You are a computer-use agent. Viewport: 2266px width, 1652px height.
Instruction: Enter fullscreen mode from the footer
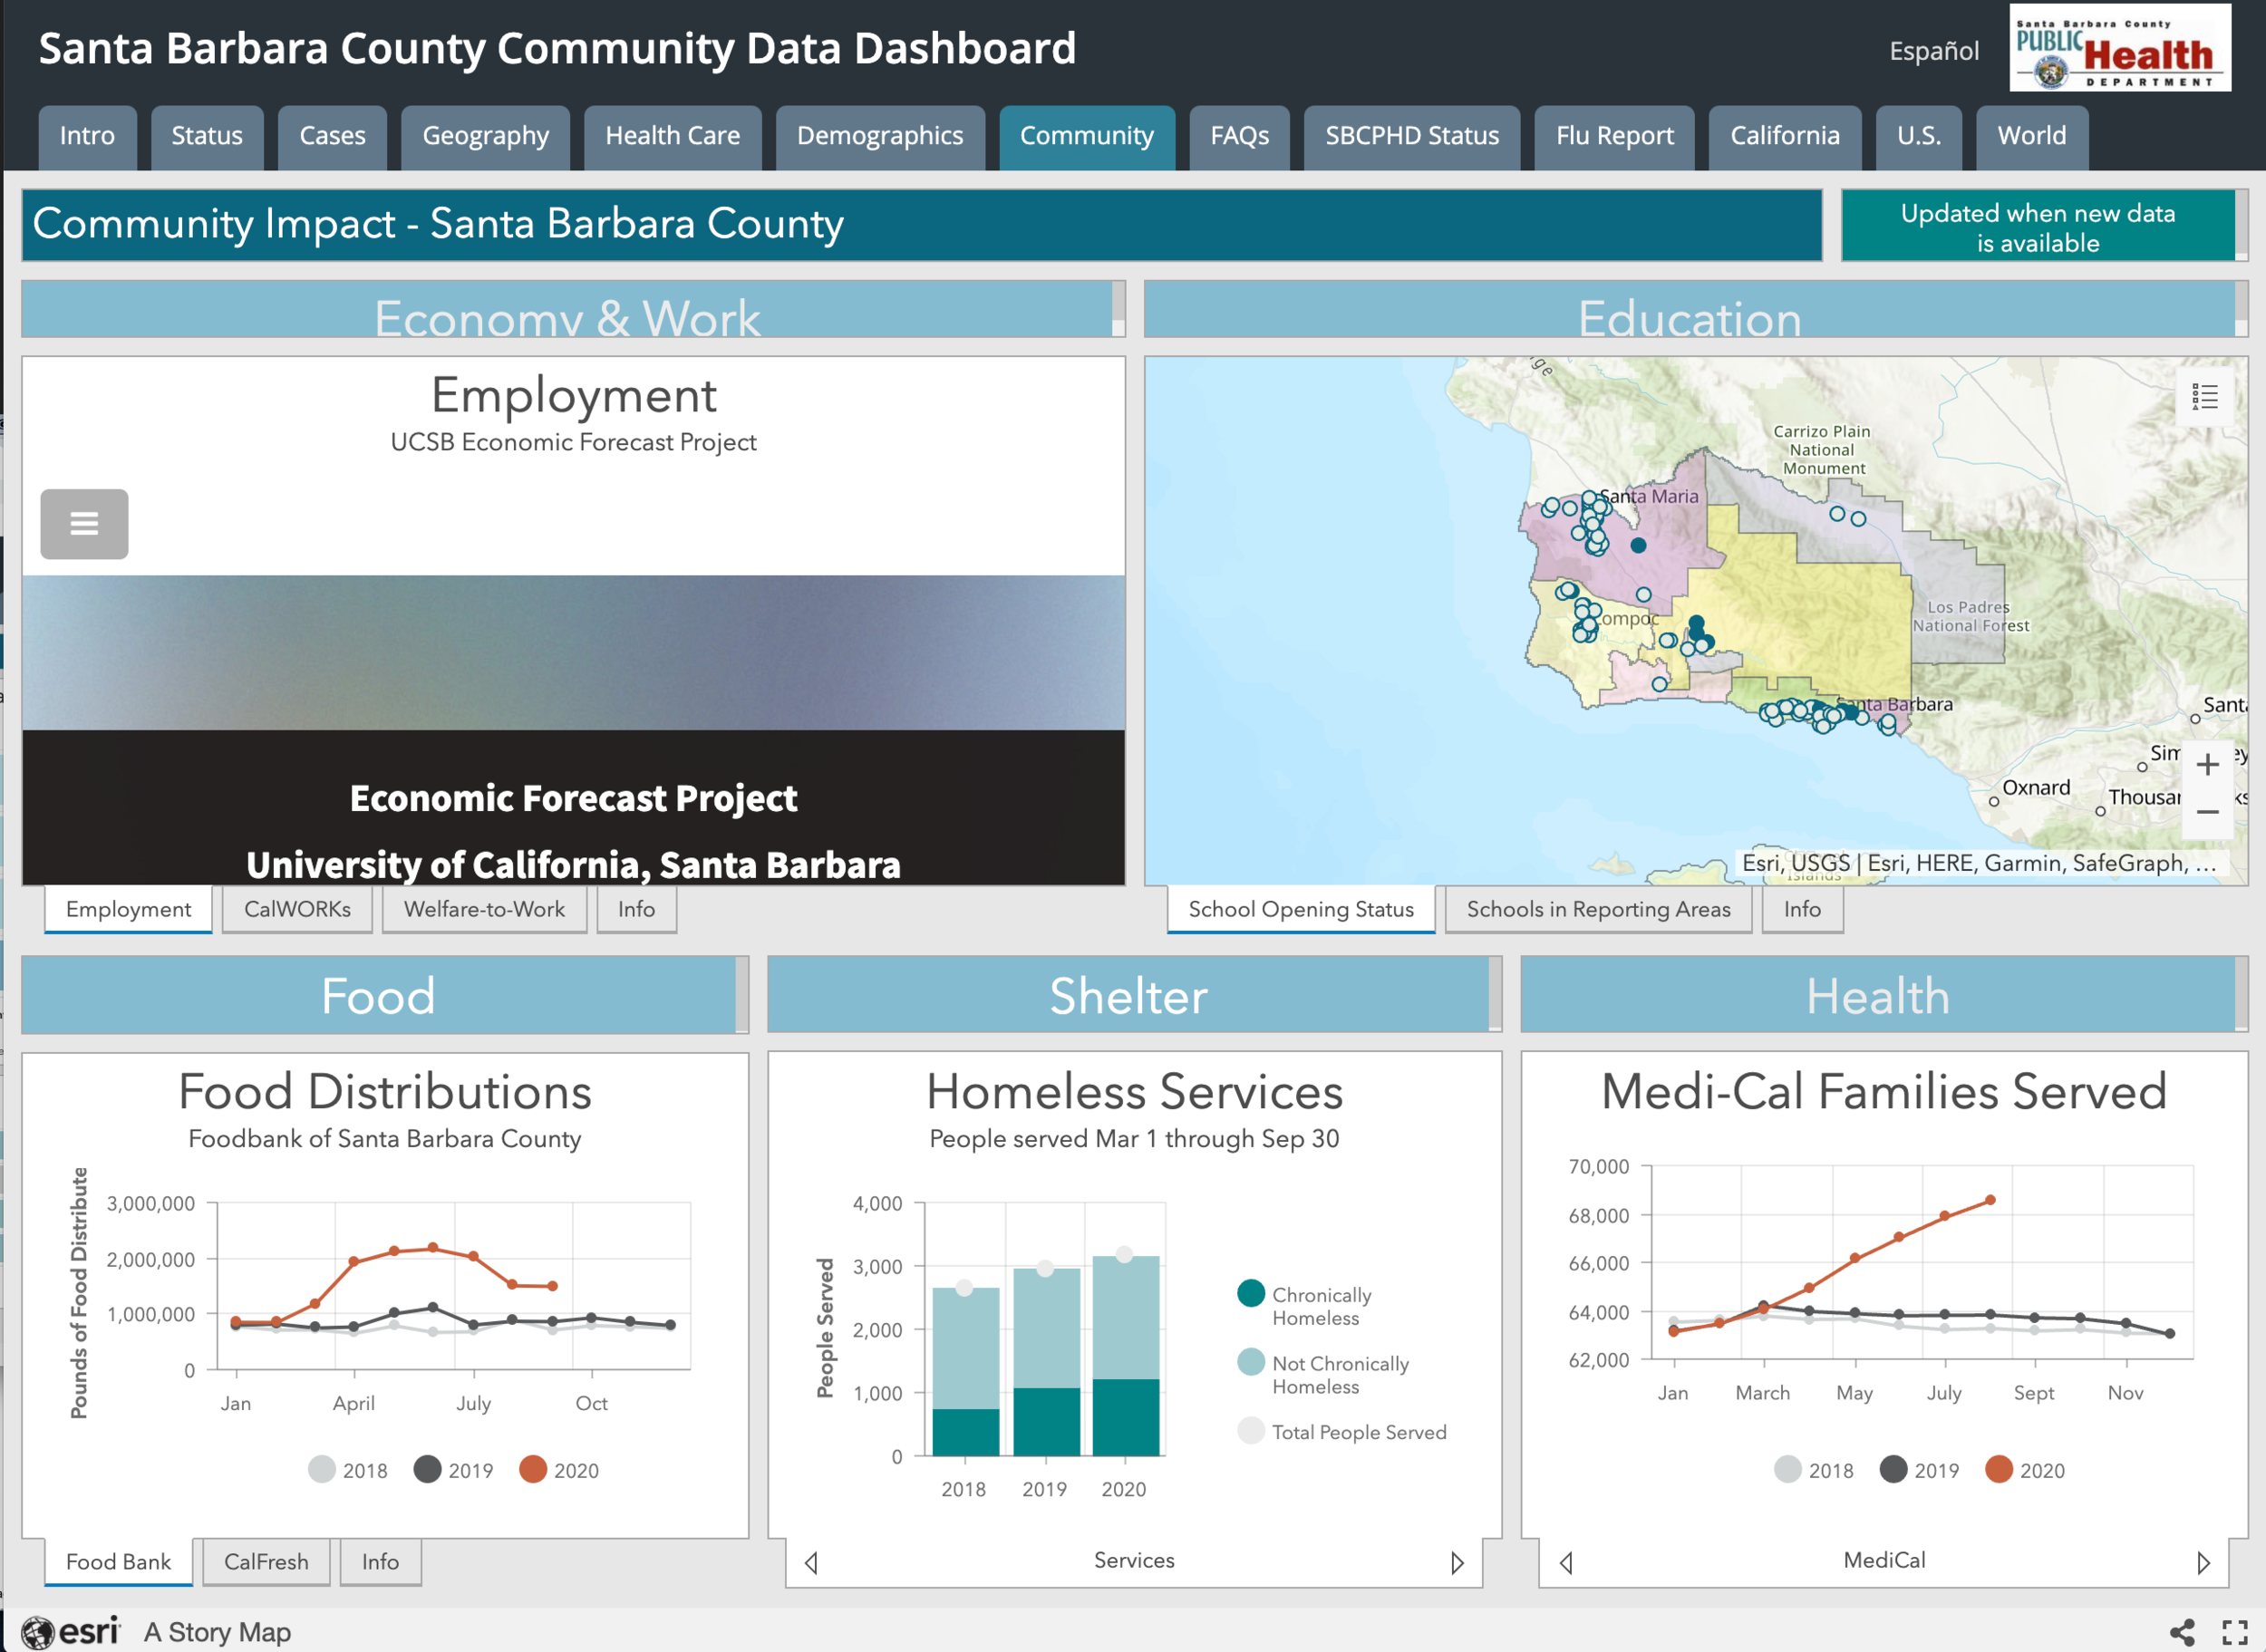(2235, 1631)
